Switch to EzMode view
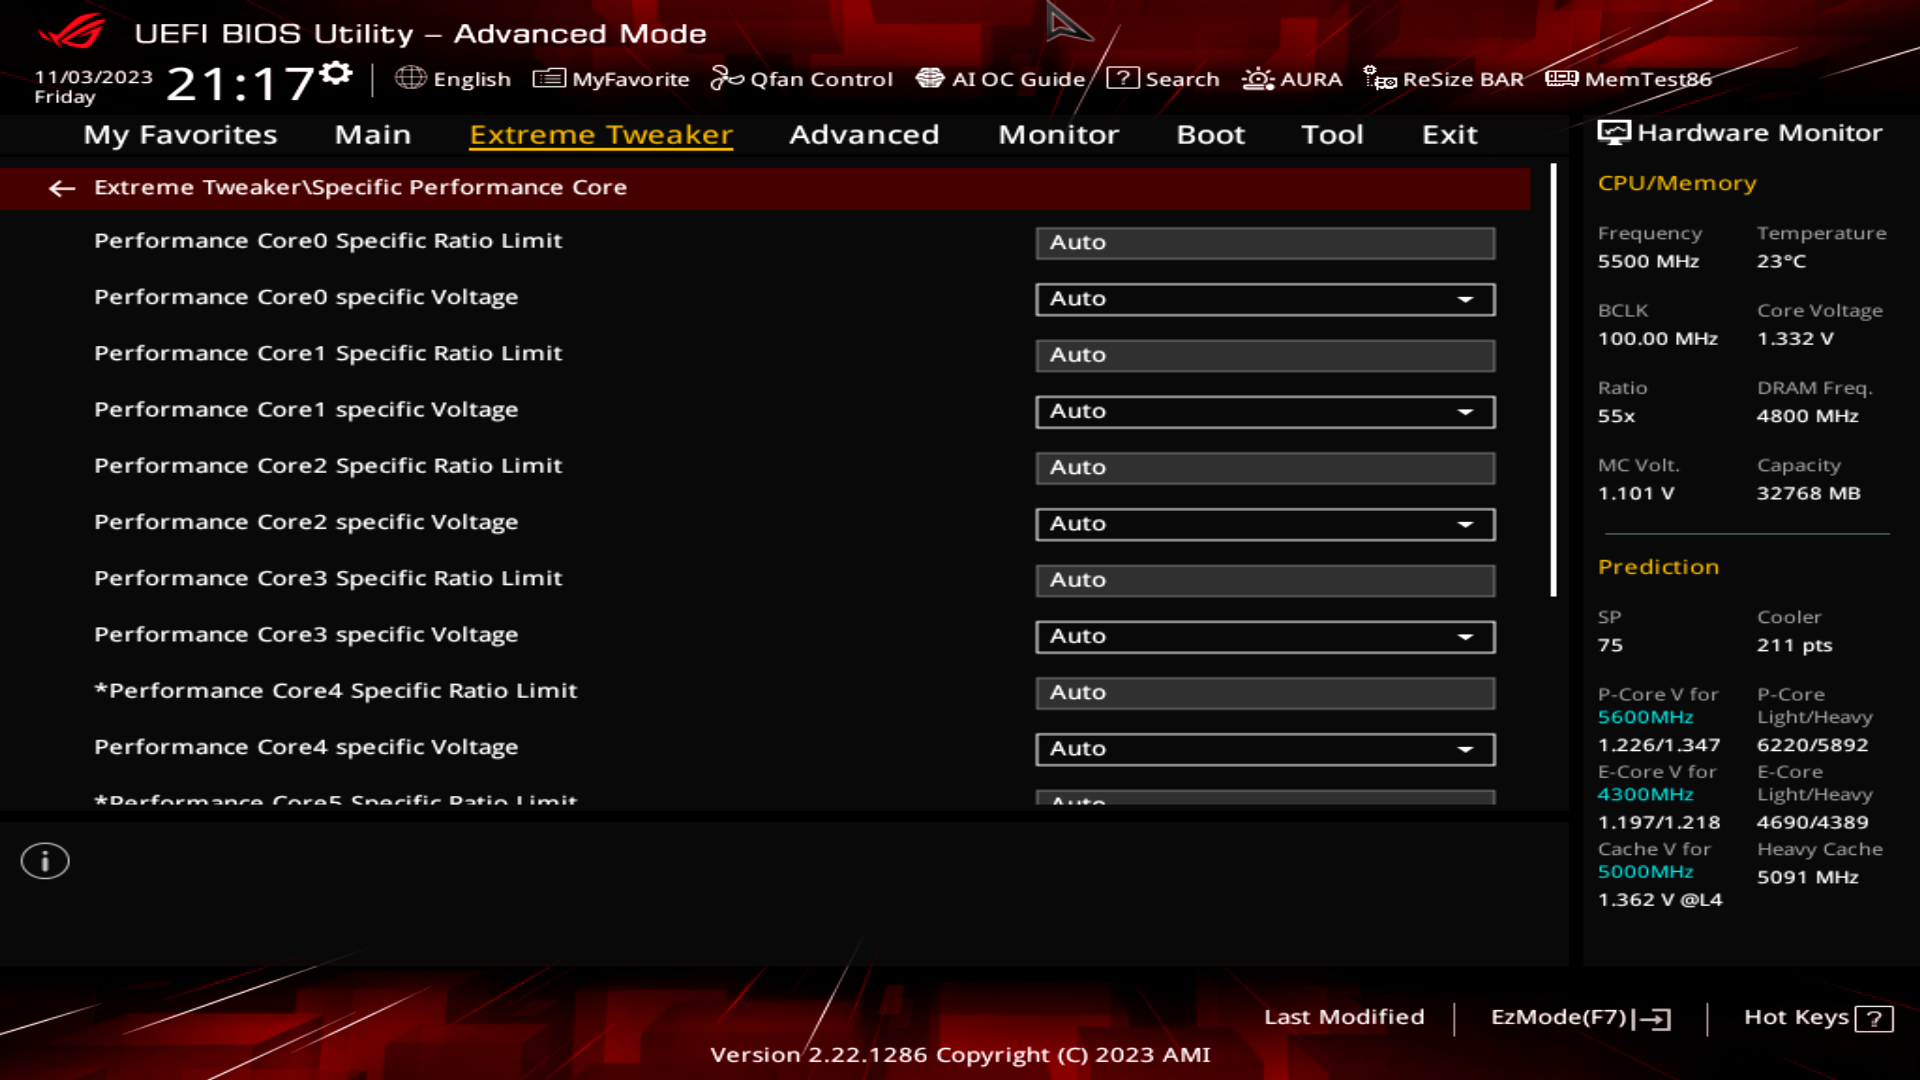 (x=1577, y=1015)
